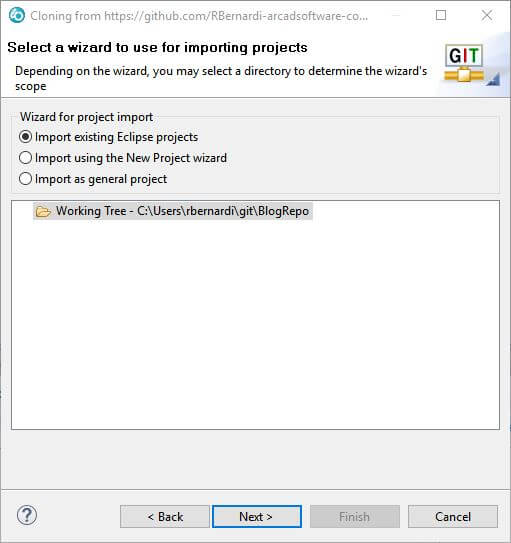The image size is (511, 543).
Task: Click the greyed-out Finish button
Action: (x=355, y=517)
